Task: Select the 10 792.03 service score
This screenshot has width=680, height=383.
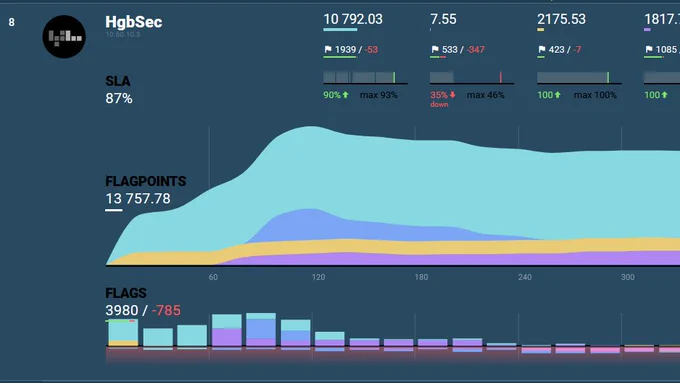Action: [353, 19]
